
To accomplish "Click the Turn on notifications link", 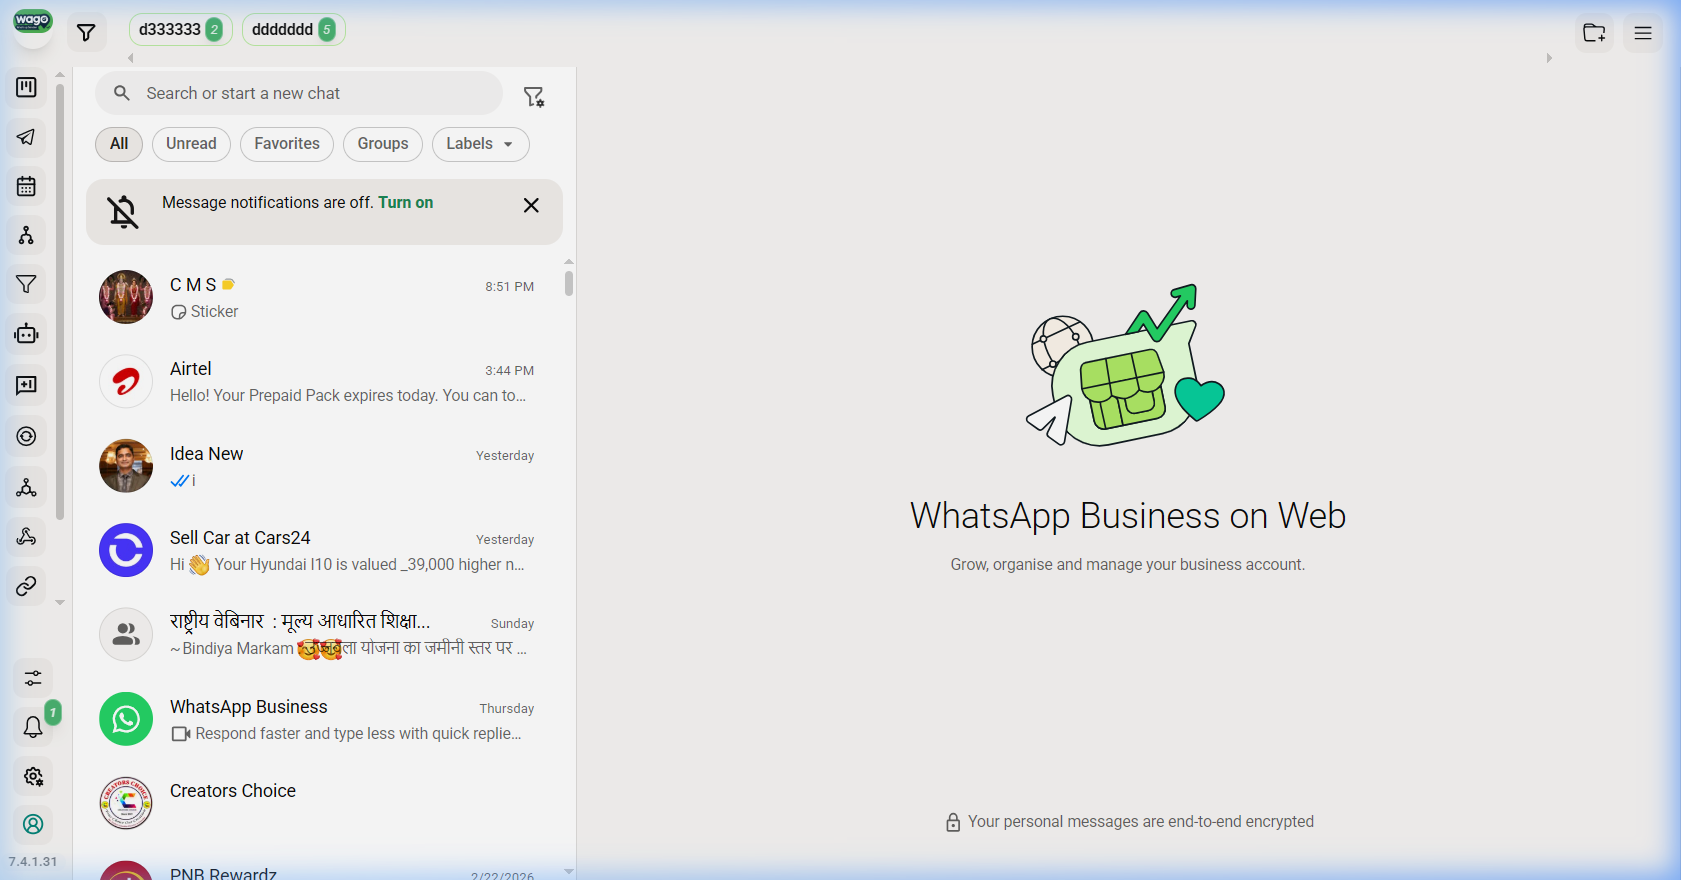I will pyautogui.click(x=405, y=203).
